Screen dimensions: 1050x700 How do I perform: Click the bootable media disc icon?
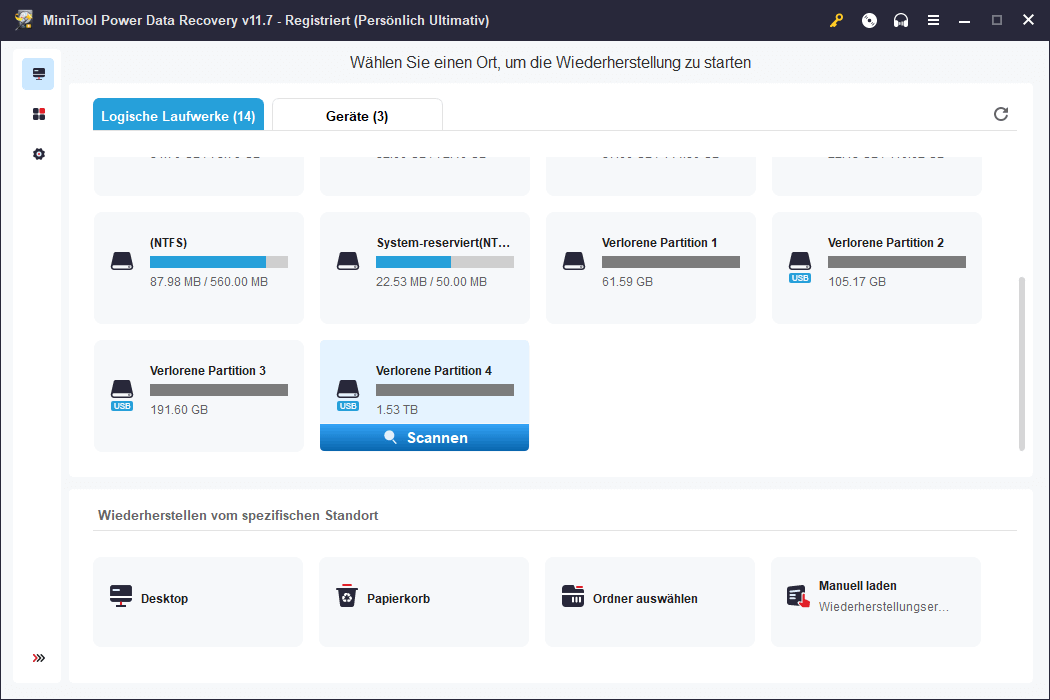coord(869,20)
